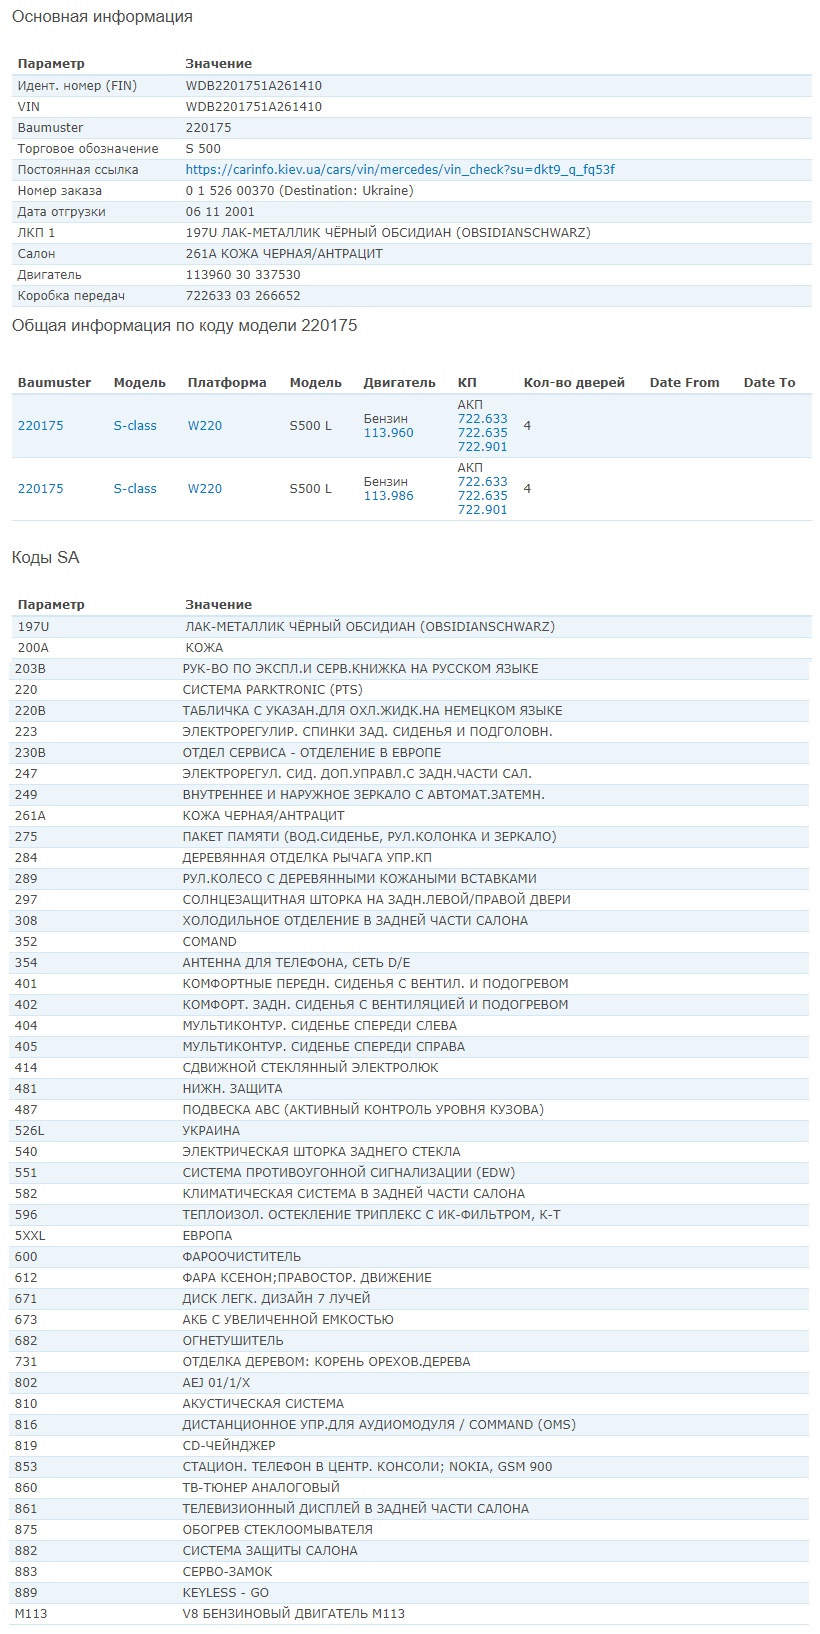
Task: Click code 883 СЕРВО-ЗАМОК
Action: point(410,1572)
